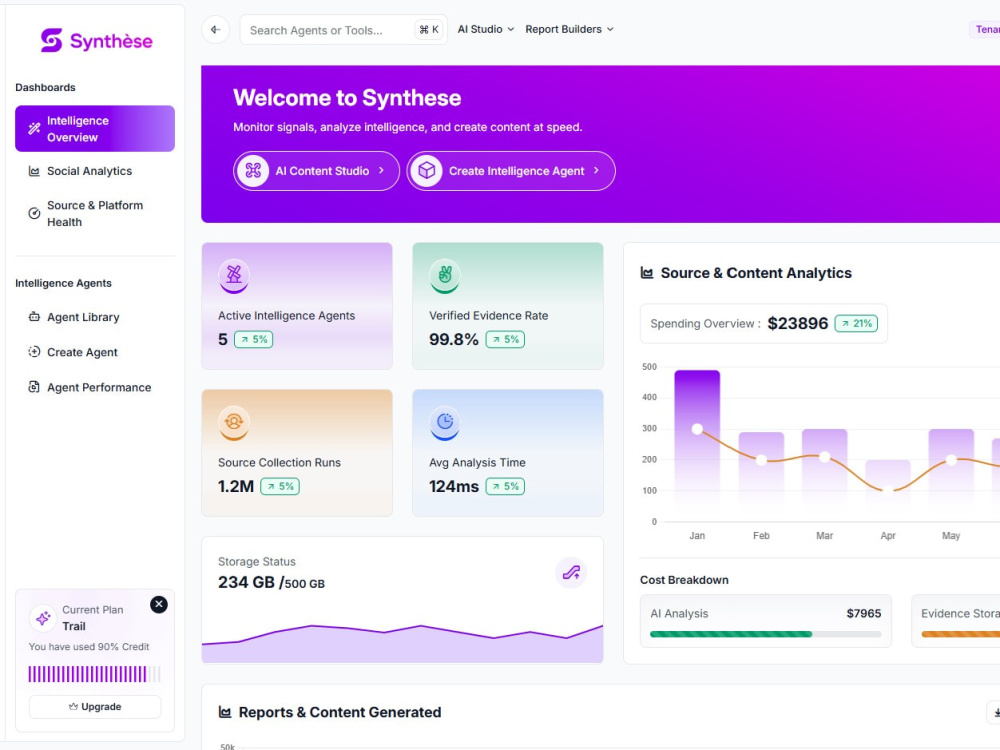Click the Verified Evidence Rate hand icon
Screen dimensions: 1000x750
[445, 275]
